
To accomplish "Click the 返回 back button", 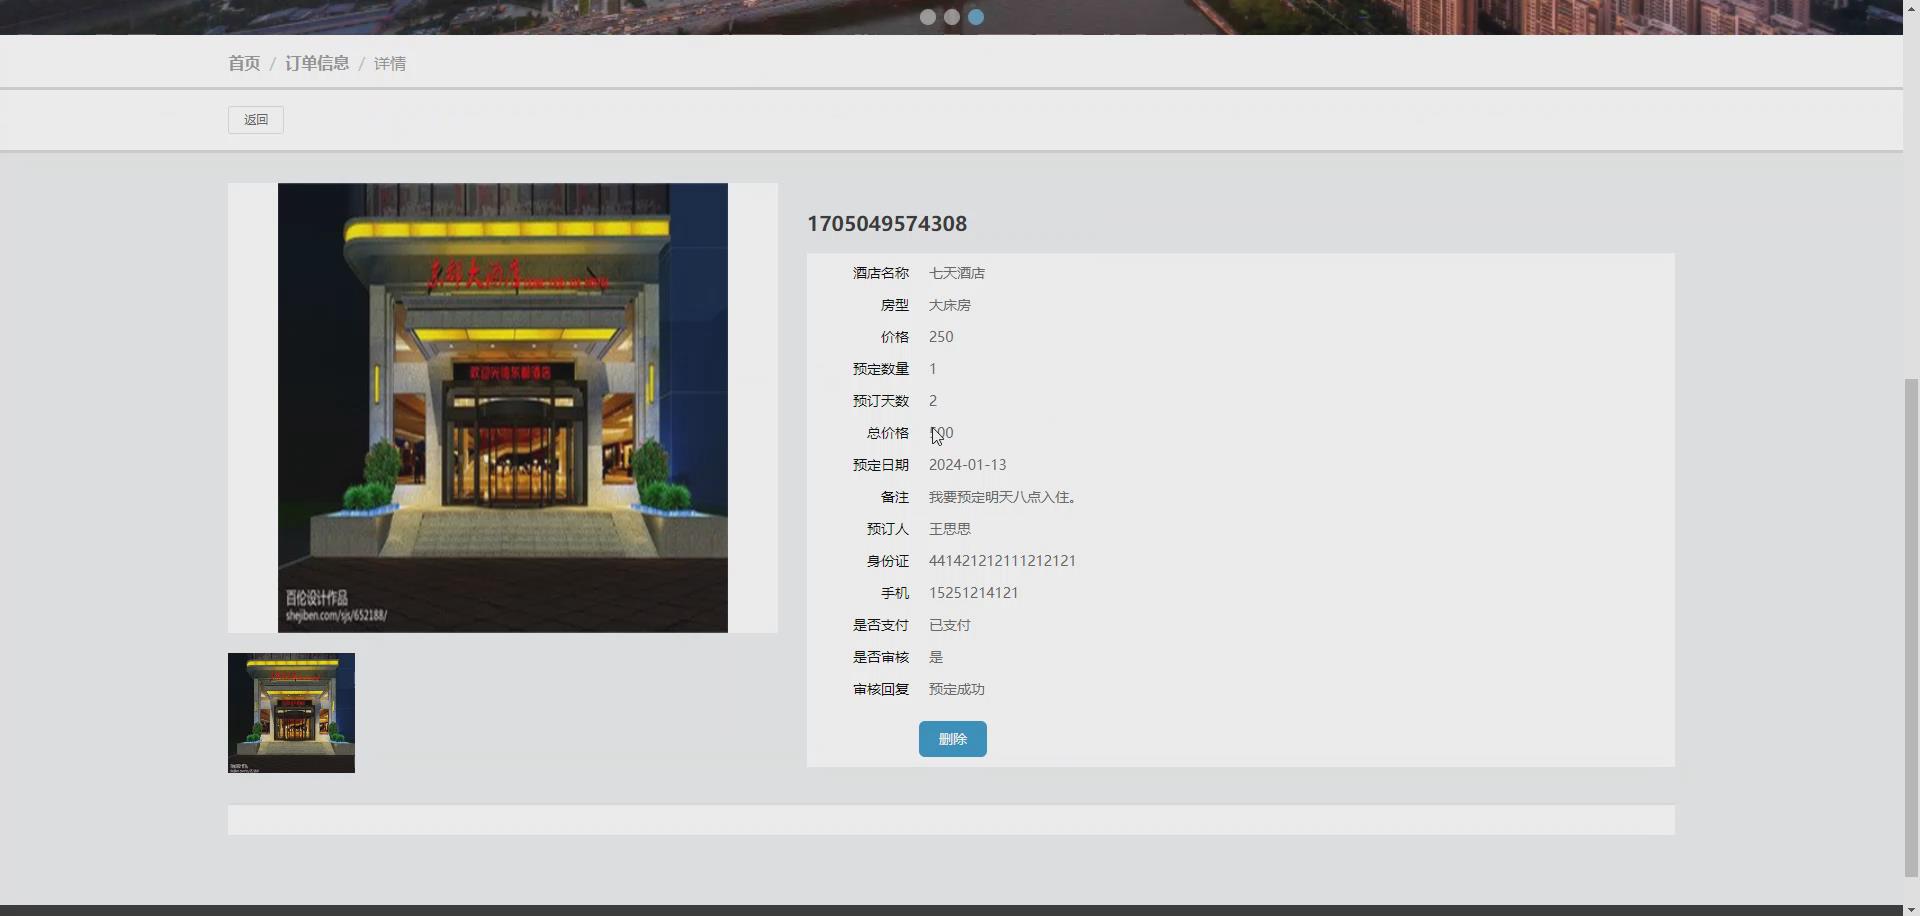I will pyautogui.click(x=256, y=119).
